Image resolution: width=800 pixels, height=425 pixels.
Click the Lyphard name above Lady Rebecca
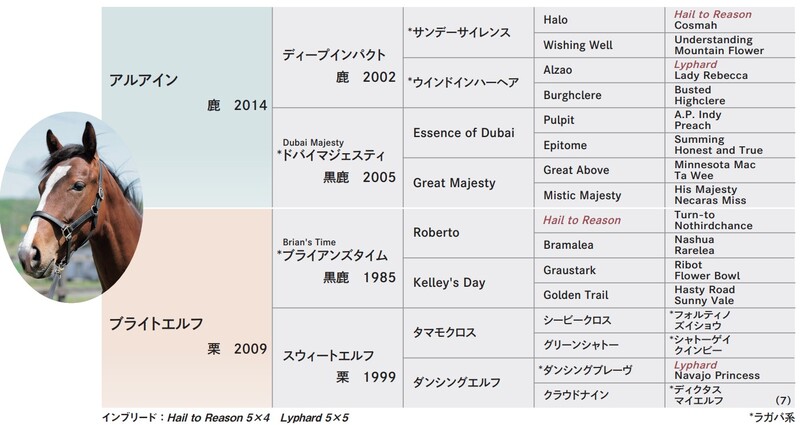tap(695, 64)
